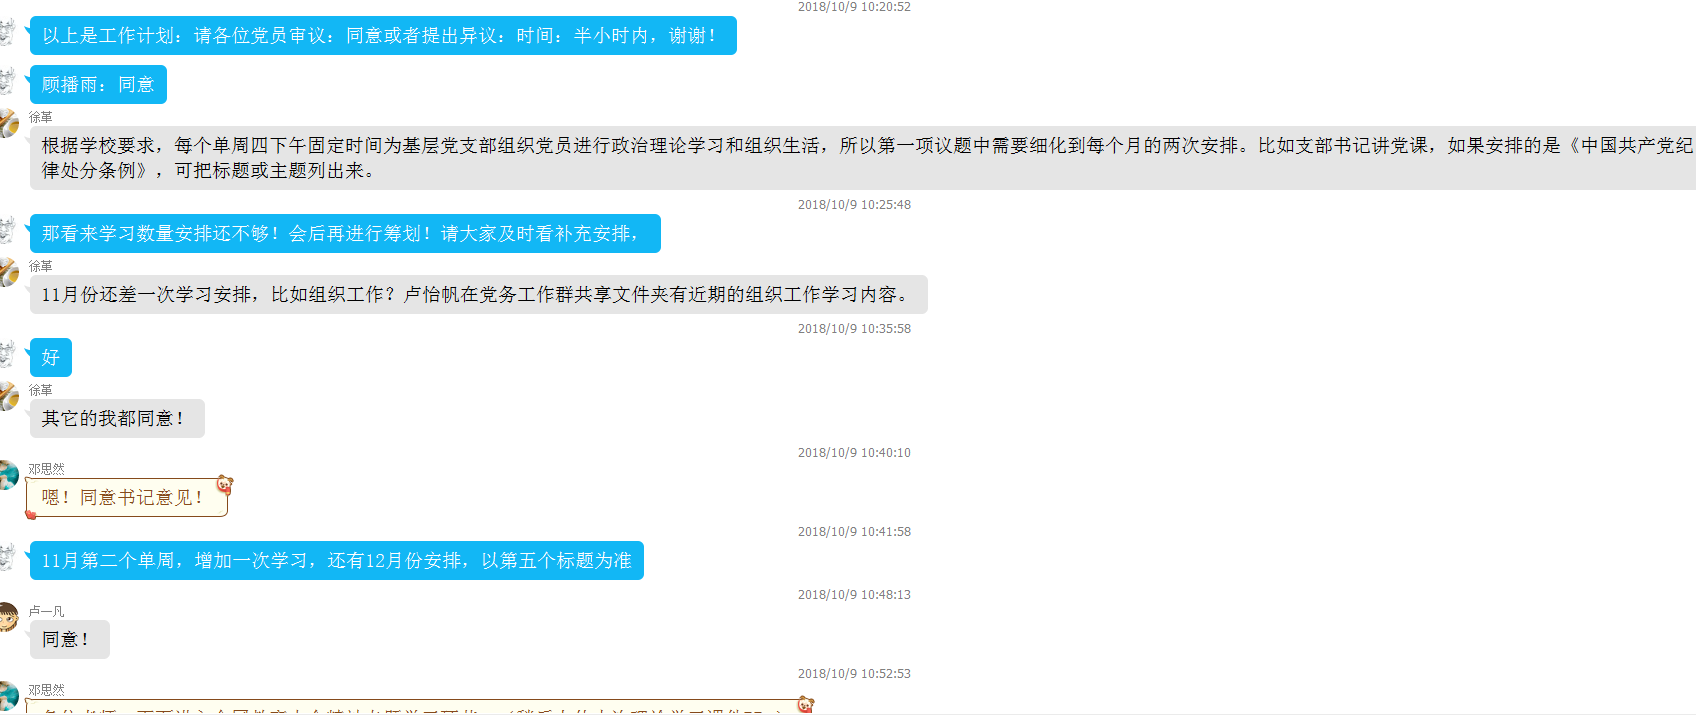This screenshot has height=722, width=1696.
Task: Select the 11月第二个单周 blue message
Action: click(336, 561)
